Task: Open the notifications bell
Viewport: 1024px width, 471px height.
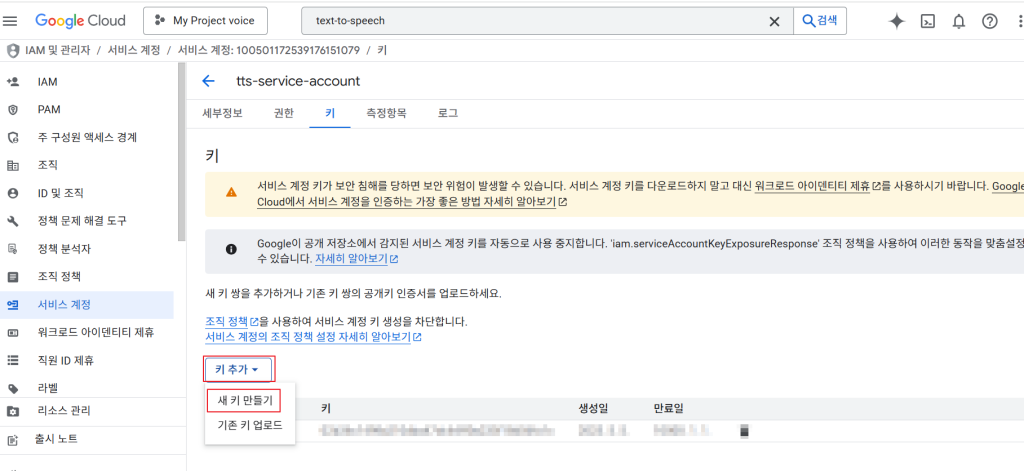Action: pos(959,21)
